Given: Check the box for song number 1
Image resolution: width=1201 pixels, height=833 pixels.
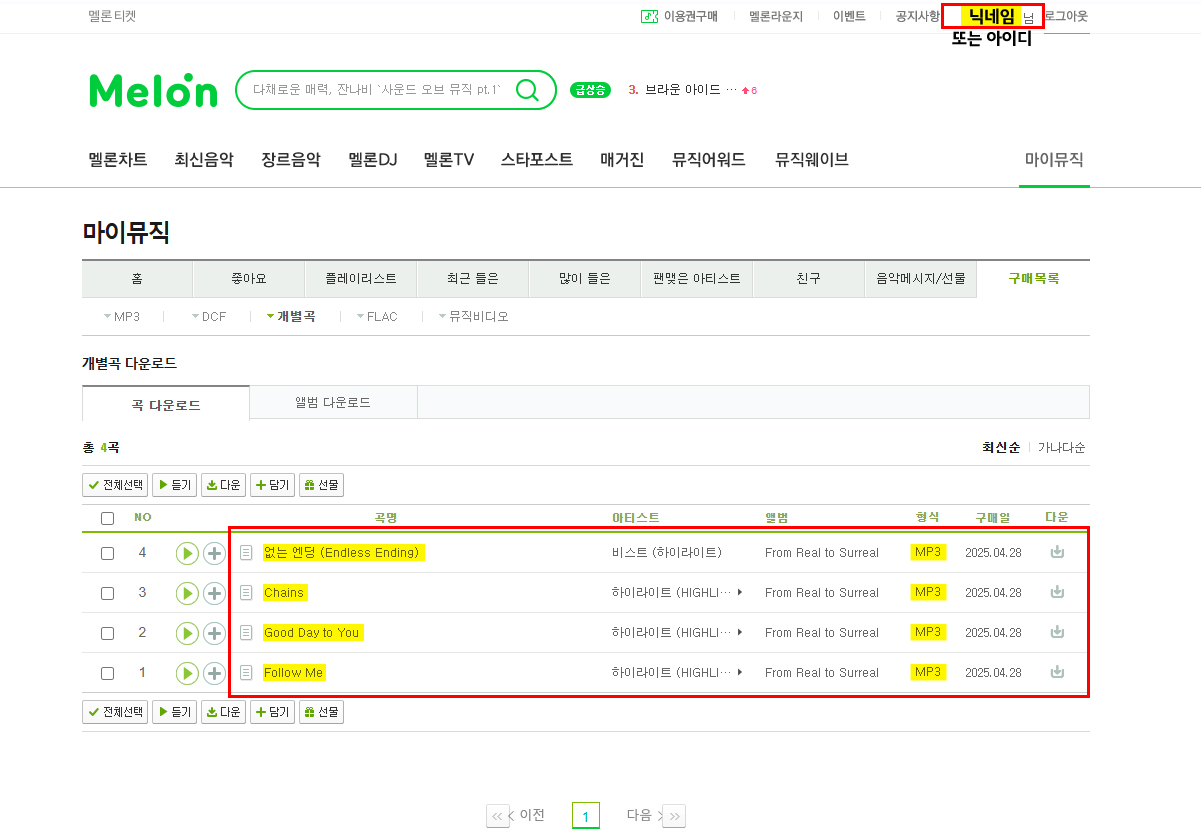Looking at the screenshot, I should (107, 673).
